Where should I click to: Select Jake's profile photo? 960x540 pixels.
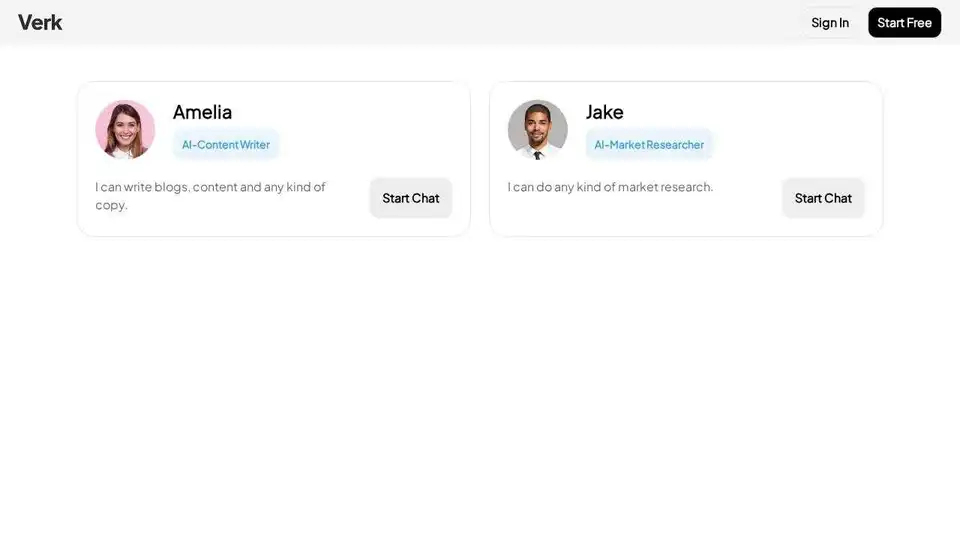(x=538, y=130)
